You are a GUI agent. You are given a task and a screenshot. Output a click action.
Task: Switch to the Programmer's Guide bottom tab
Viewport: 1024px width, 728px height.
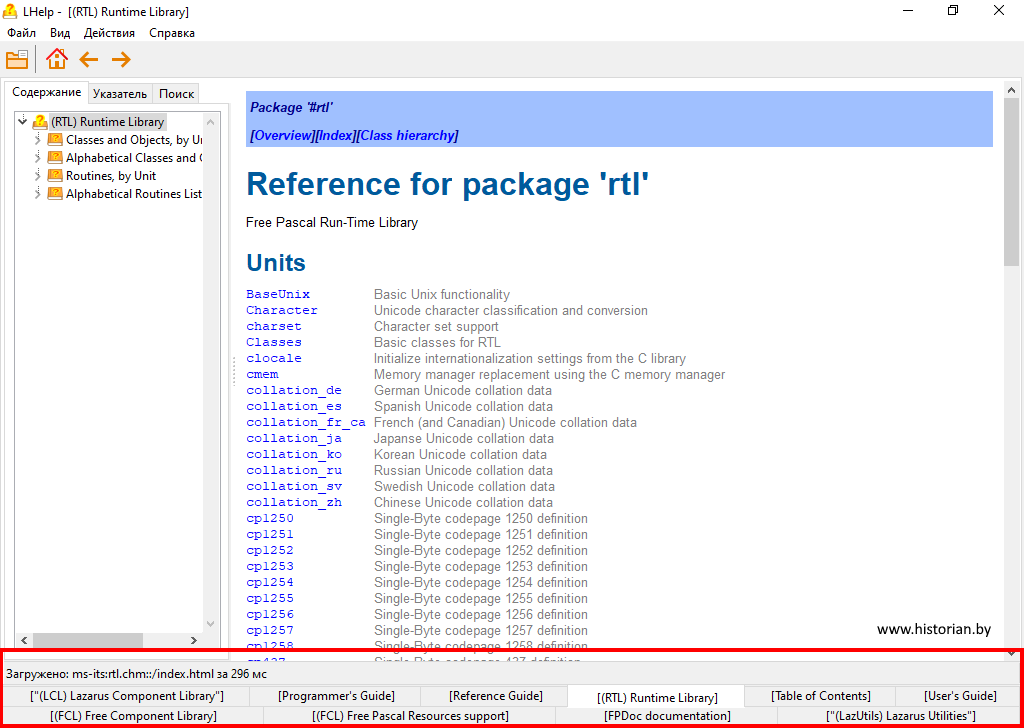click(x=336, y=696)
